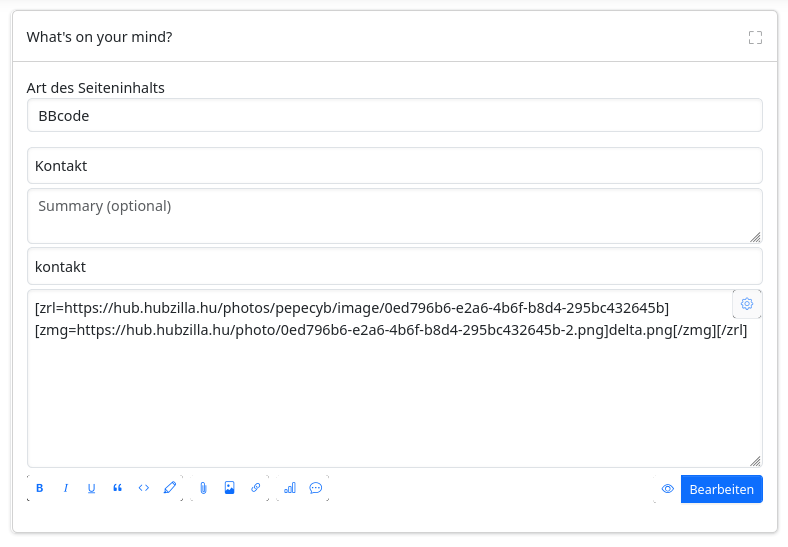This screenshot has width=788, height=547.
Task: Attach a file with paperclip icon
Action: coord(203,488)
